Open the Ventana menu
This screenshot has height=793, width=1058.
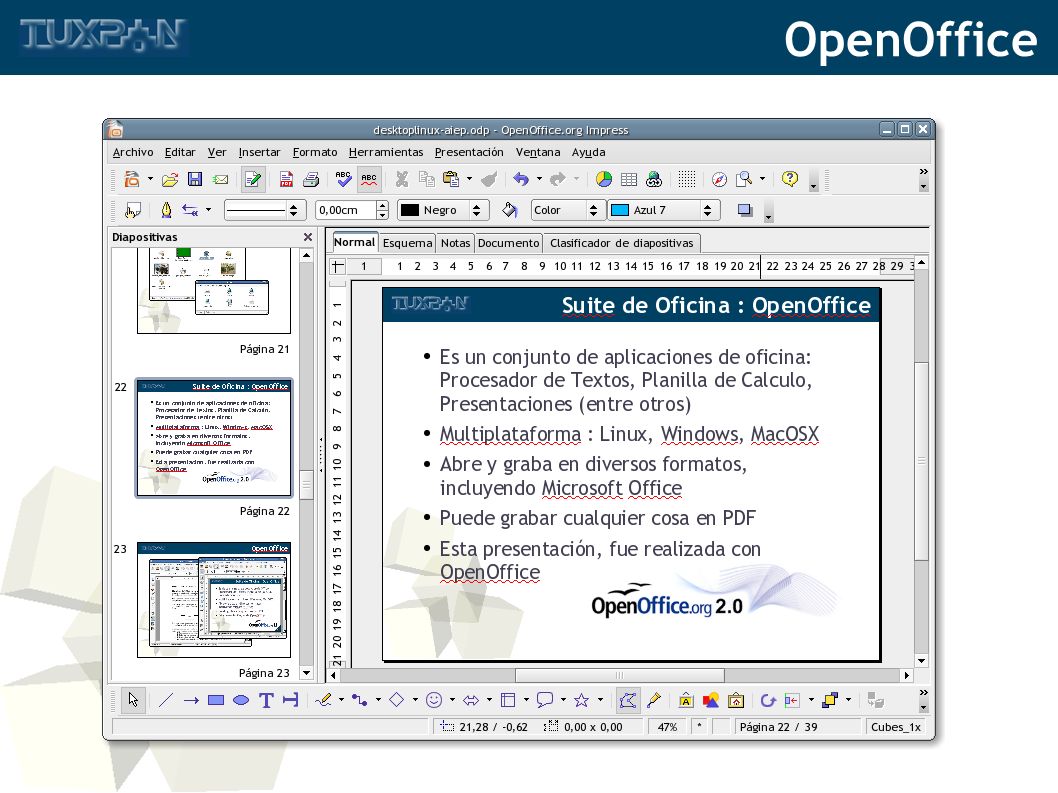538,153
